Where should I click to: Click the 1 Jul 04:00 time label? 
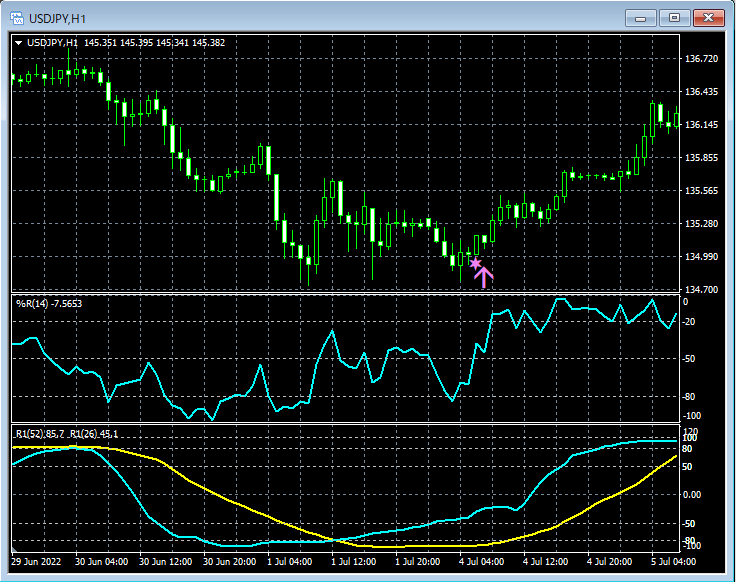tap(290, 562)
